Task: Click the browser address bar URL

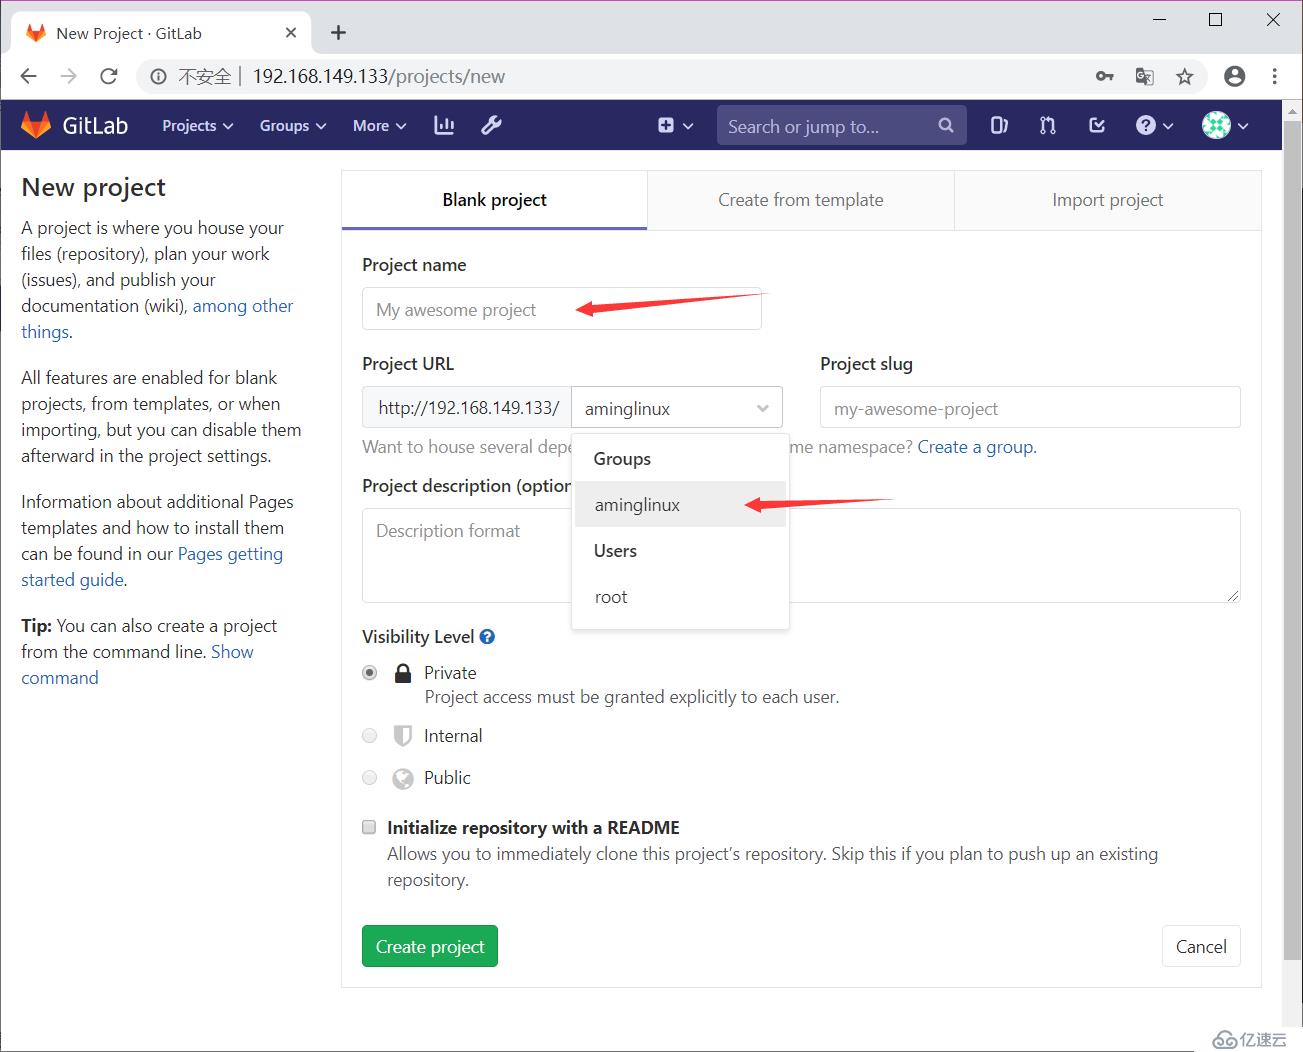Action: [379, 76]
